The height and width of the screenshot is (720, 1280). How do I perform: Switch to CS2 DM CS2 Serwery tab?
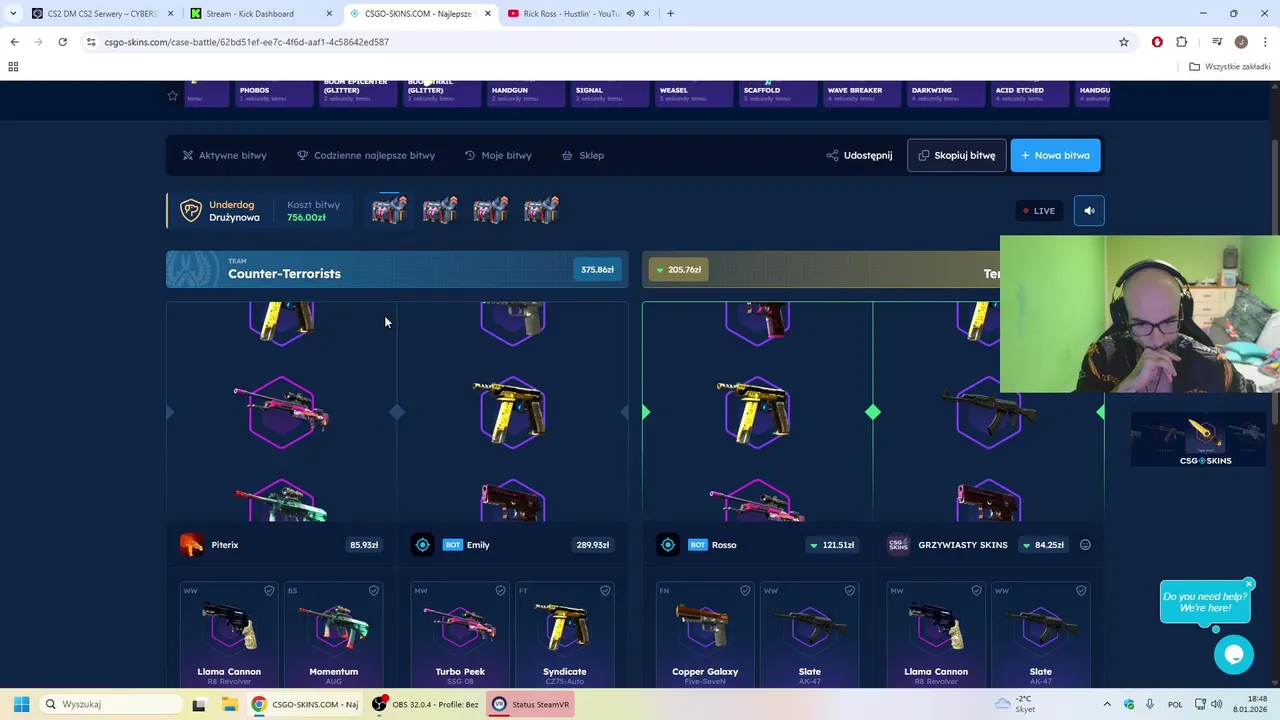pyautogui.click(x=102, y=14)
